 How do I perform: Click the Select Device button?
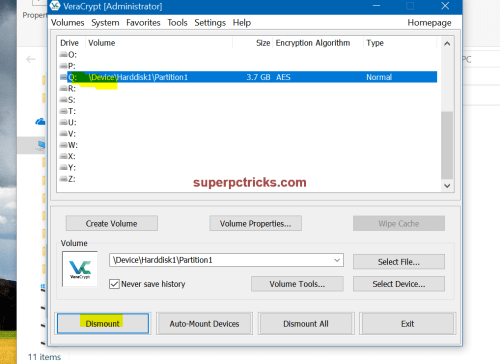pyautogui.click(x=399, y=284)
